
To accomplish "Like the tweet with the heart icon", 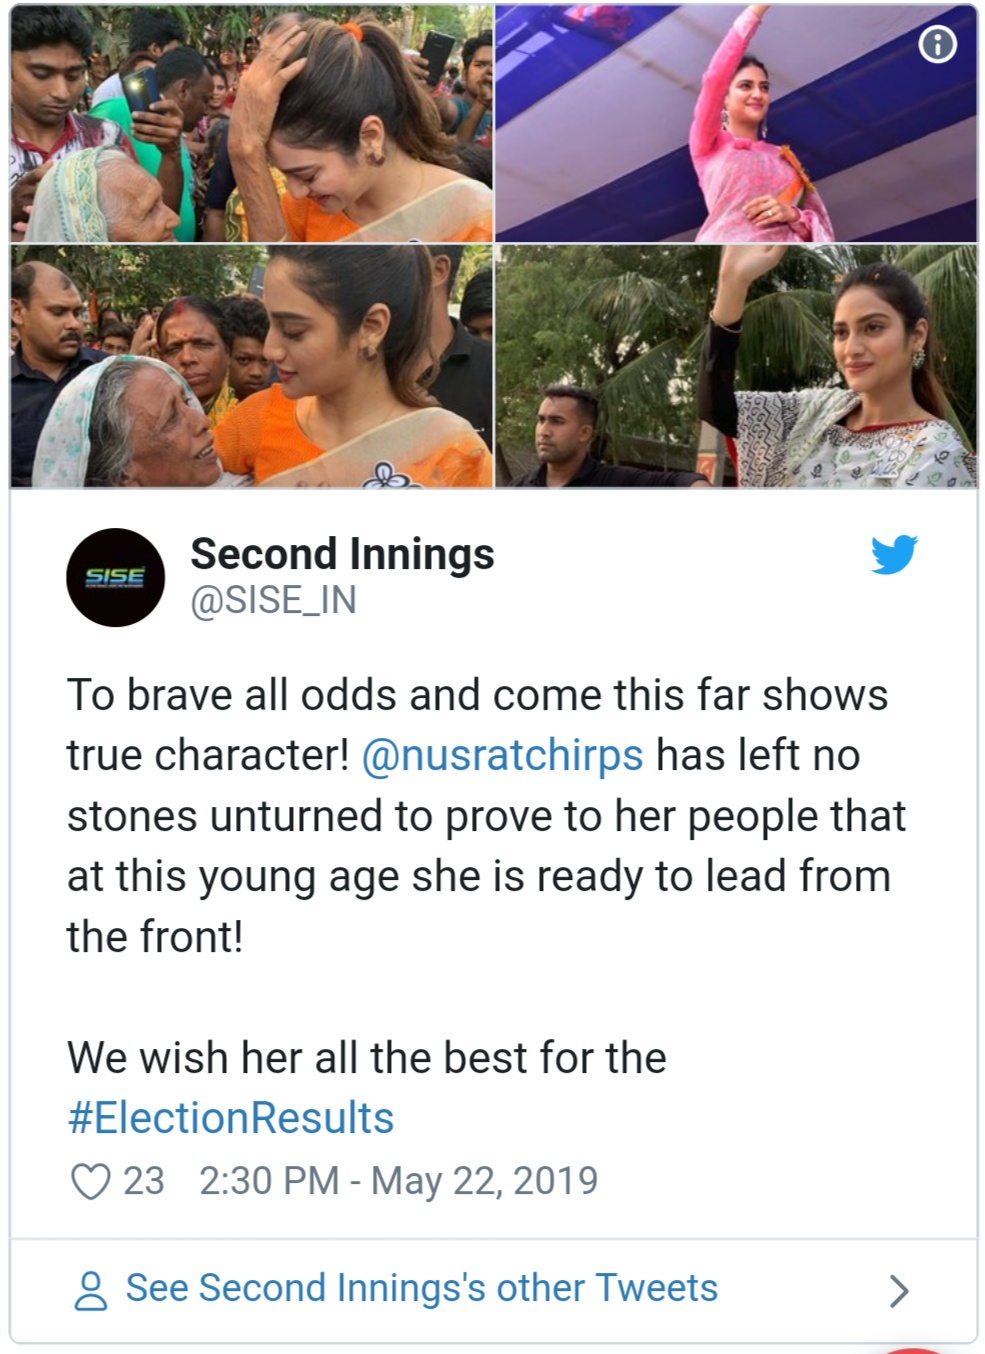I will (91, 1181).
